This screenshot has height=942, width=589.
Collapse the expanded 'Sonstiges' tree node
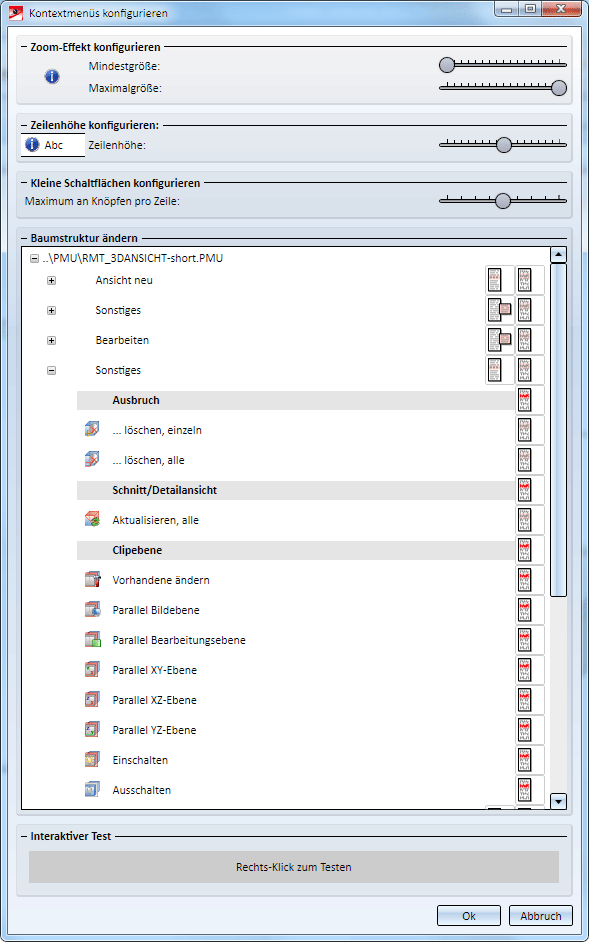(52, 371)
